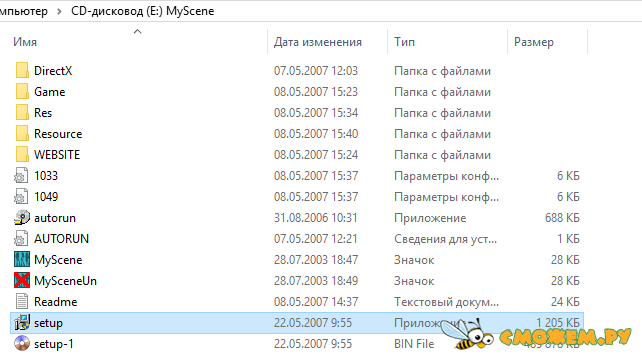Click Текстовый докум... type of Readme

coord(446,302)
